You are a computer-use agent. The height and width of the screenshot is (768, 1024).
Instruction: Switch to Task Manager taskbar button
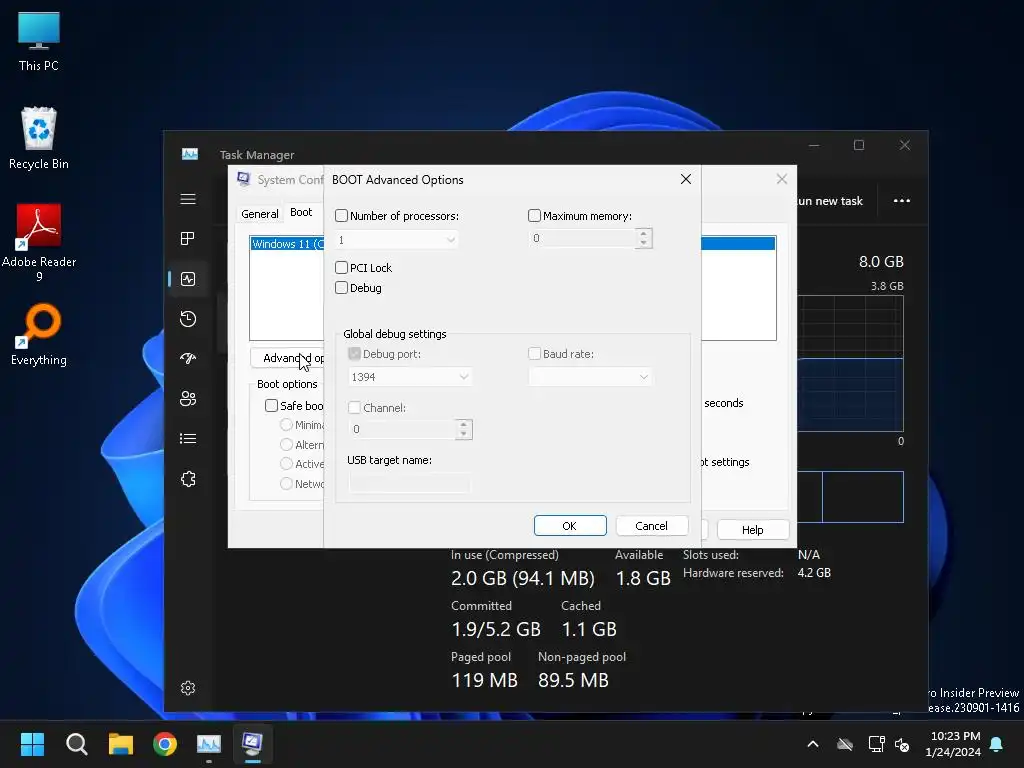pos(209,744)
